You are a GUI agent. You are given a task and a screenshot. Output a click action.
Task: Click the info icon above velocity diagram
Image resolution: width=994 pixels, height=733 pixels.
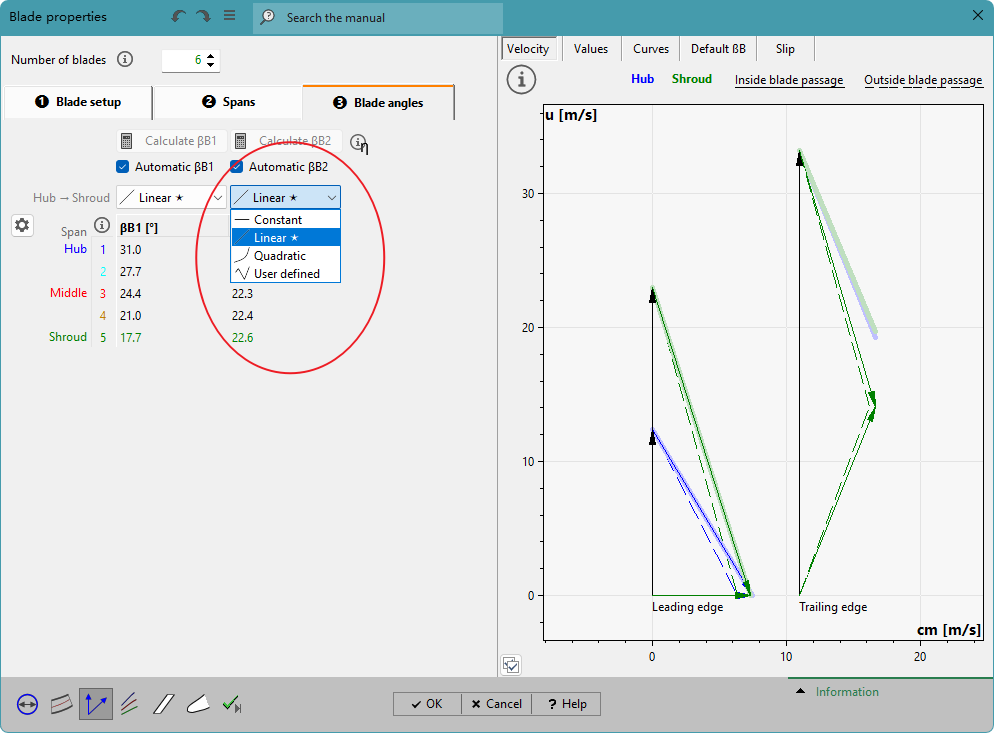[521, 80]
